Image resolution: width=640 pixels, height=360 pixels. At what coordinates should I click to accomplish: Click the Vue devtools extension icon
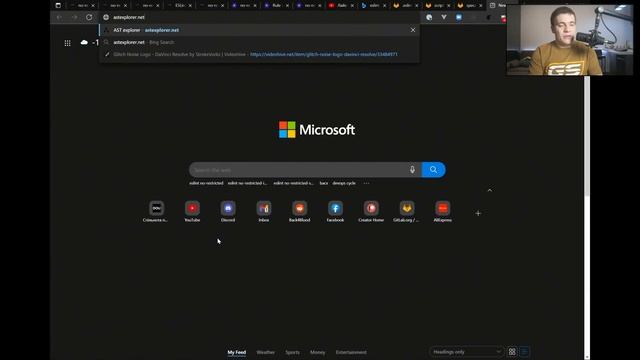point(444,17)
